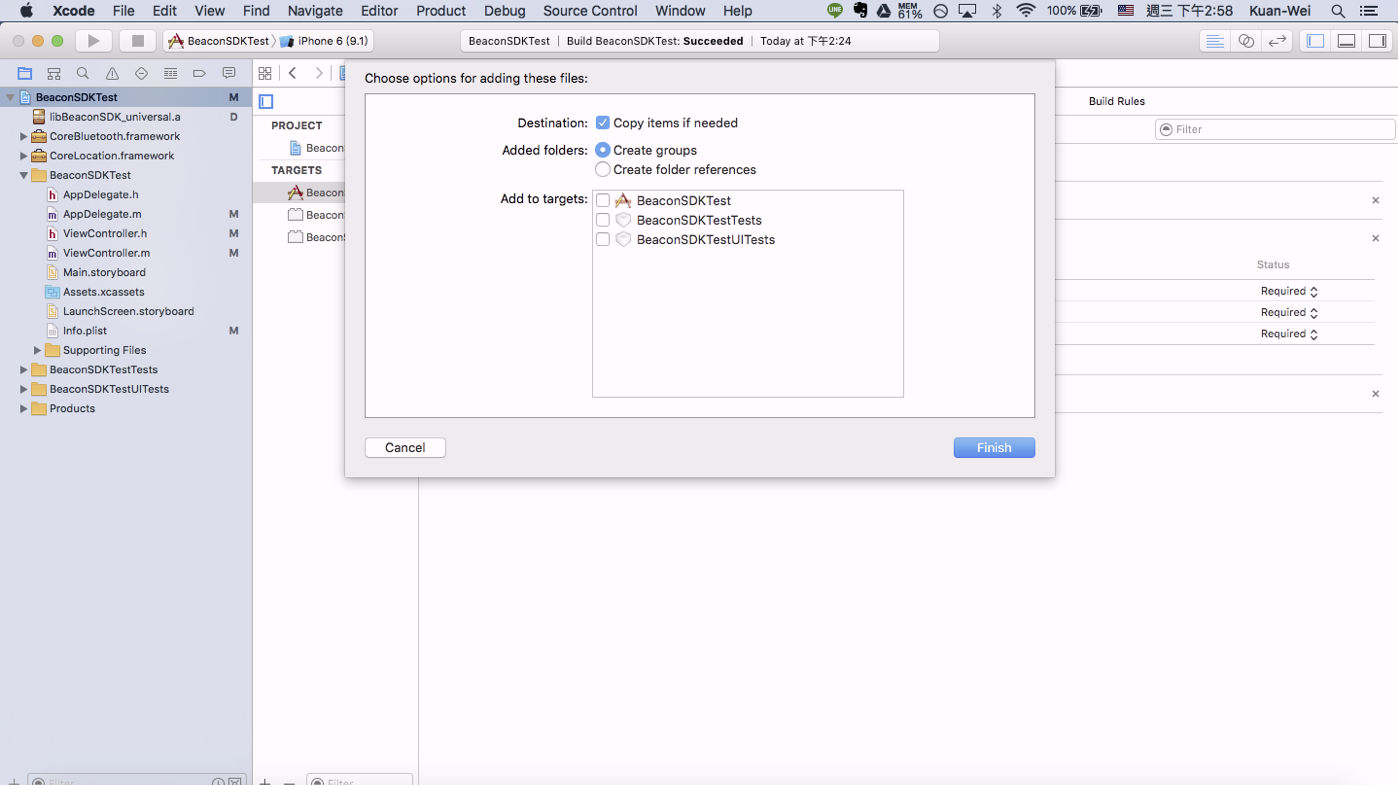
Task: Check the BeaconSDKTestUITests target
Action: tap(603, 240)
